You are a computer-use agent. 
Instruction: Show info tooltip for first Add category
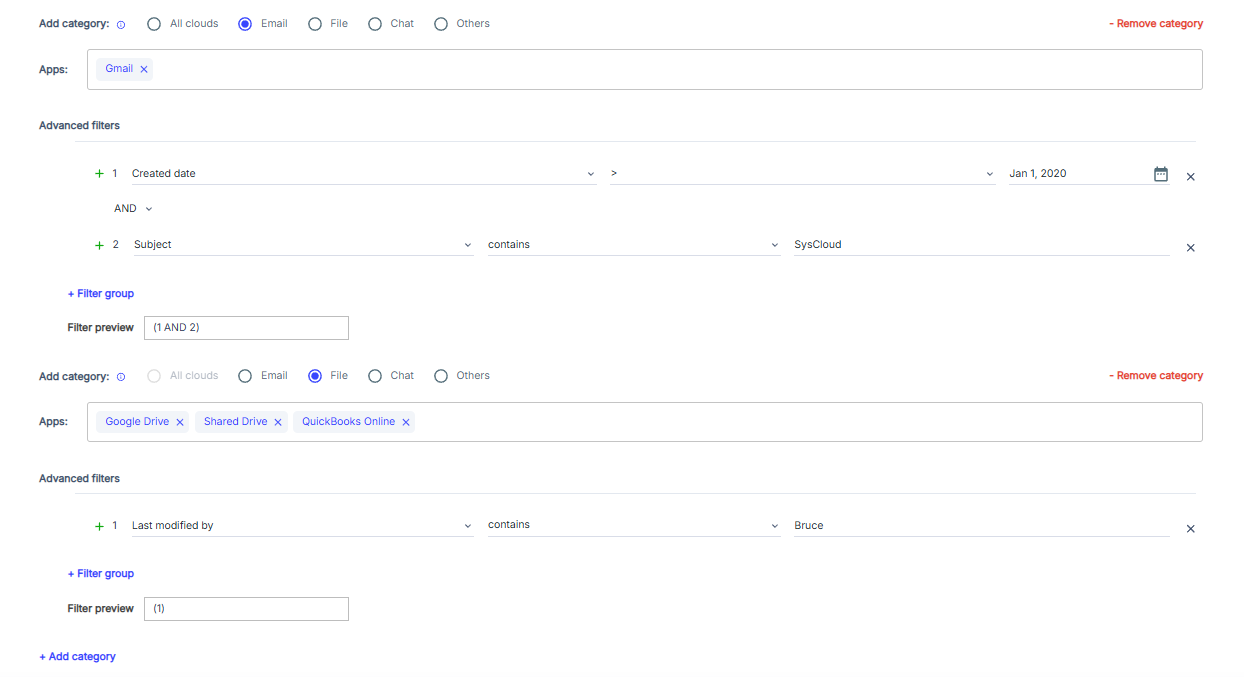121,24
